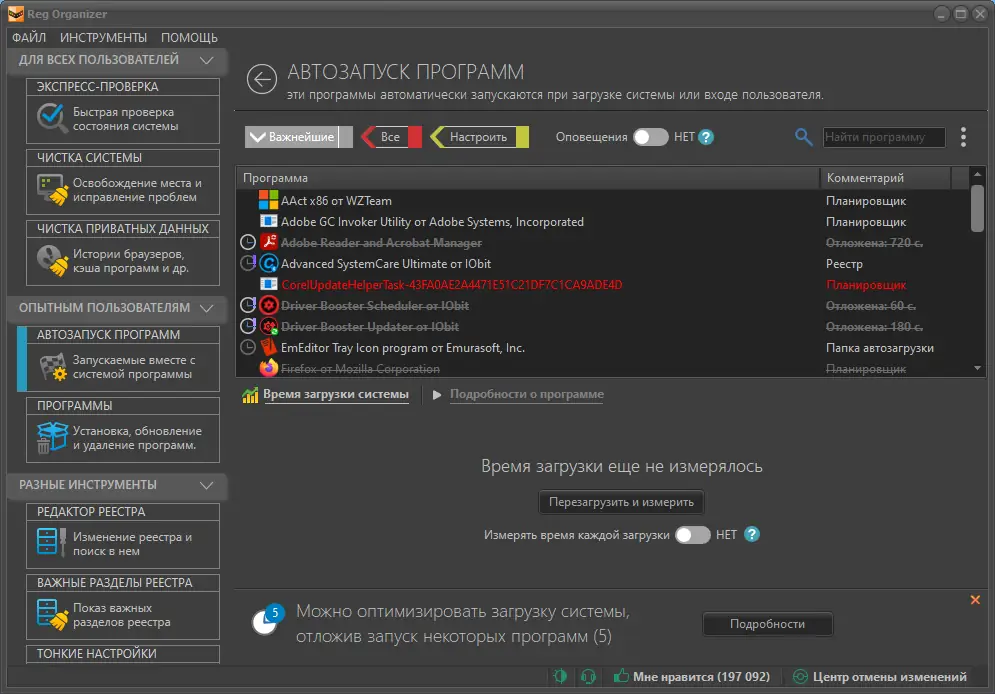This screenshot has width=995, height=694.
Task: Click the Редактор реестра icon
Action: tap(51, 543)
